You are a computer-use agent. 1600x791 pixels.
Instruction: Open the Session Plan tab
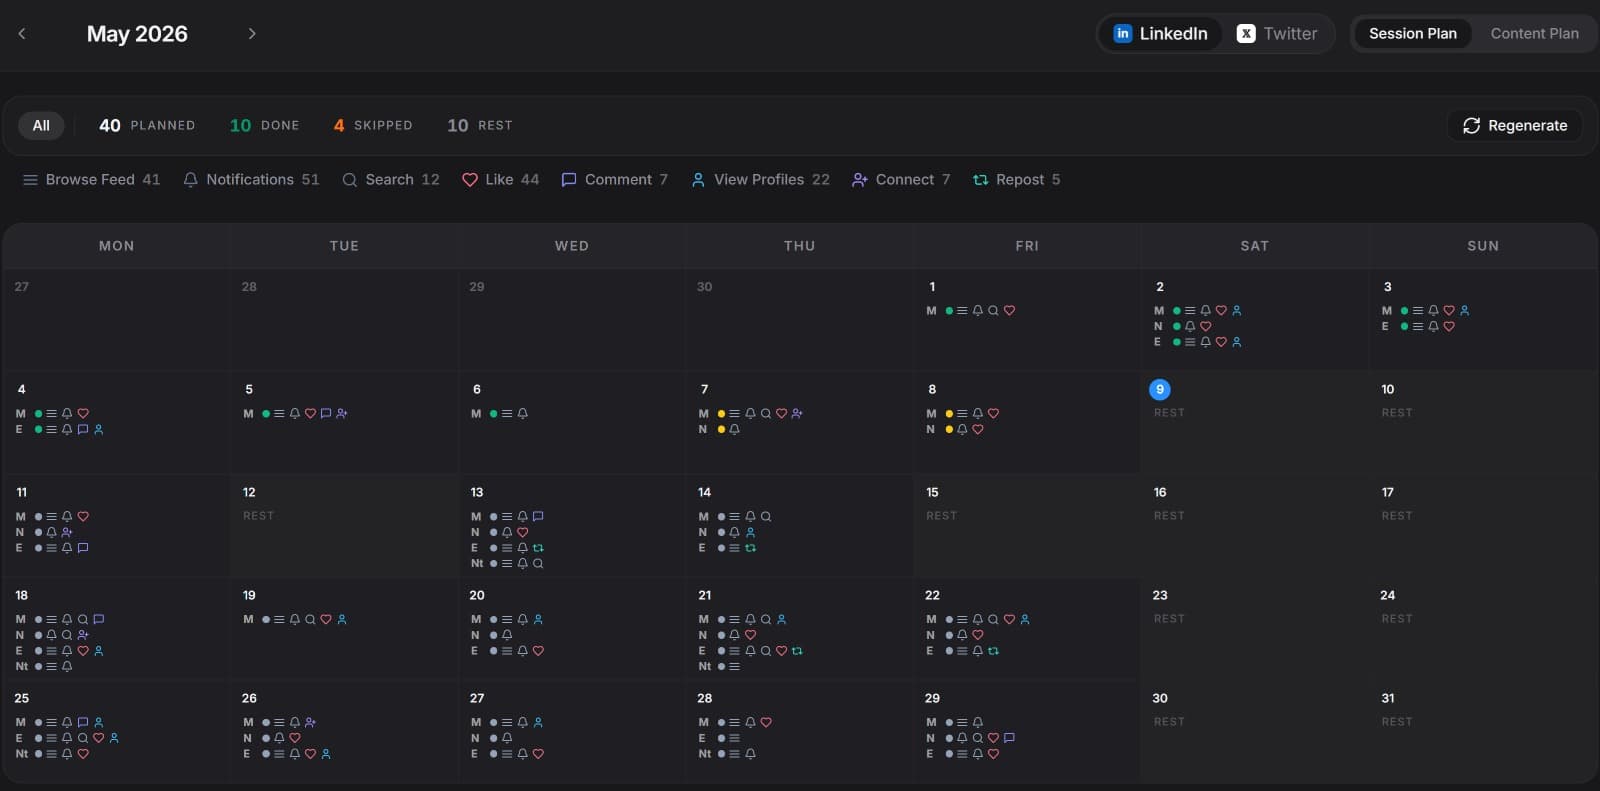point(1413,33)
